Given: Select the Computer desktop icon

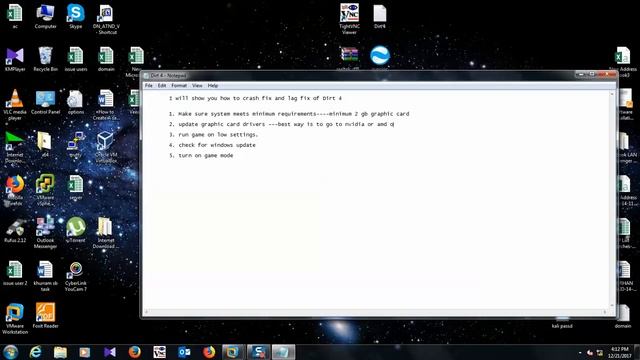Looking at the screenshot, I should pos(45,16).
